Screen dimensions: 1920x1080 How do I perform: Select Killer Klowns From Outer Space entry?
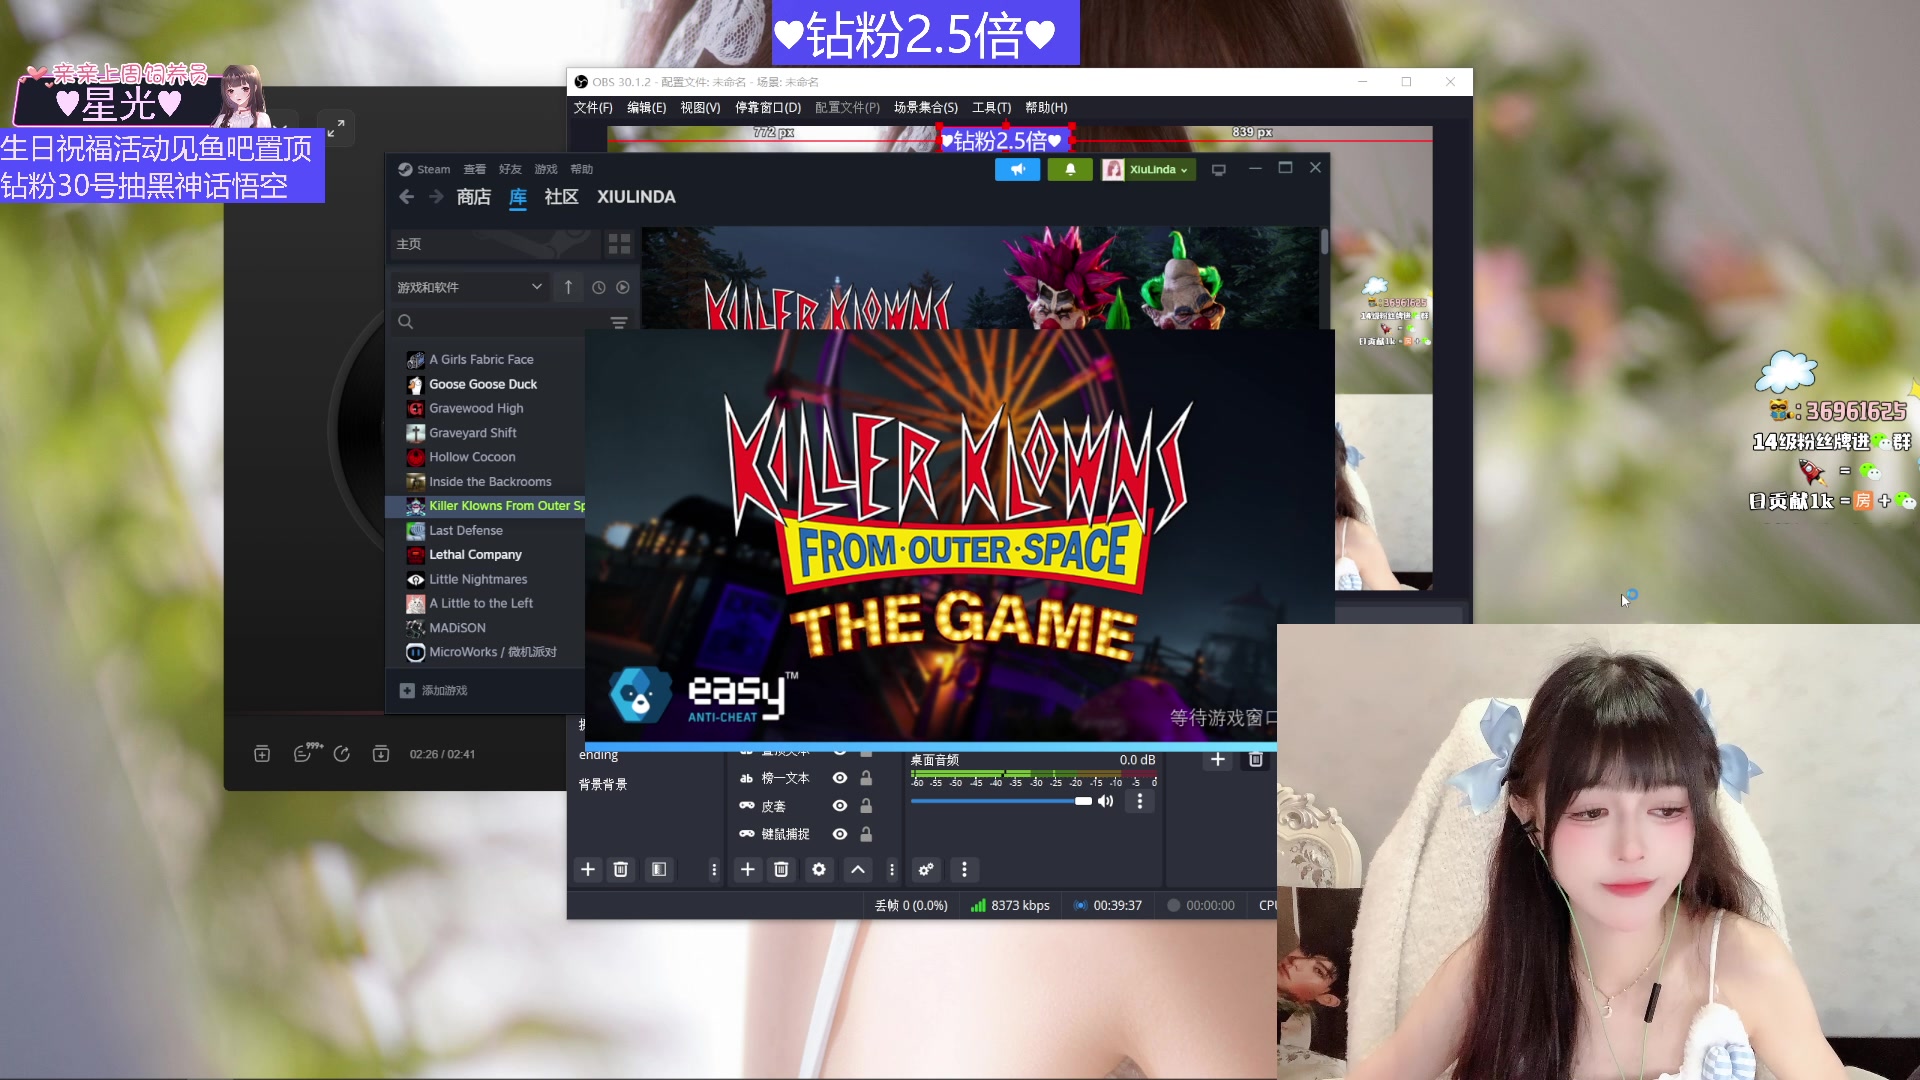[486, 506]
